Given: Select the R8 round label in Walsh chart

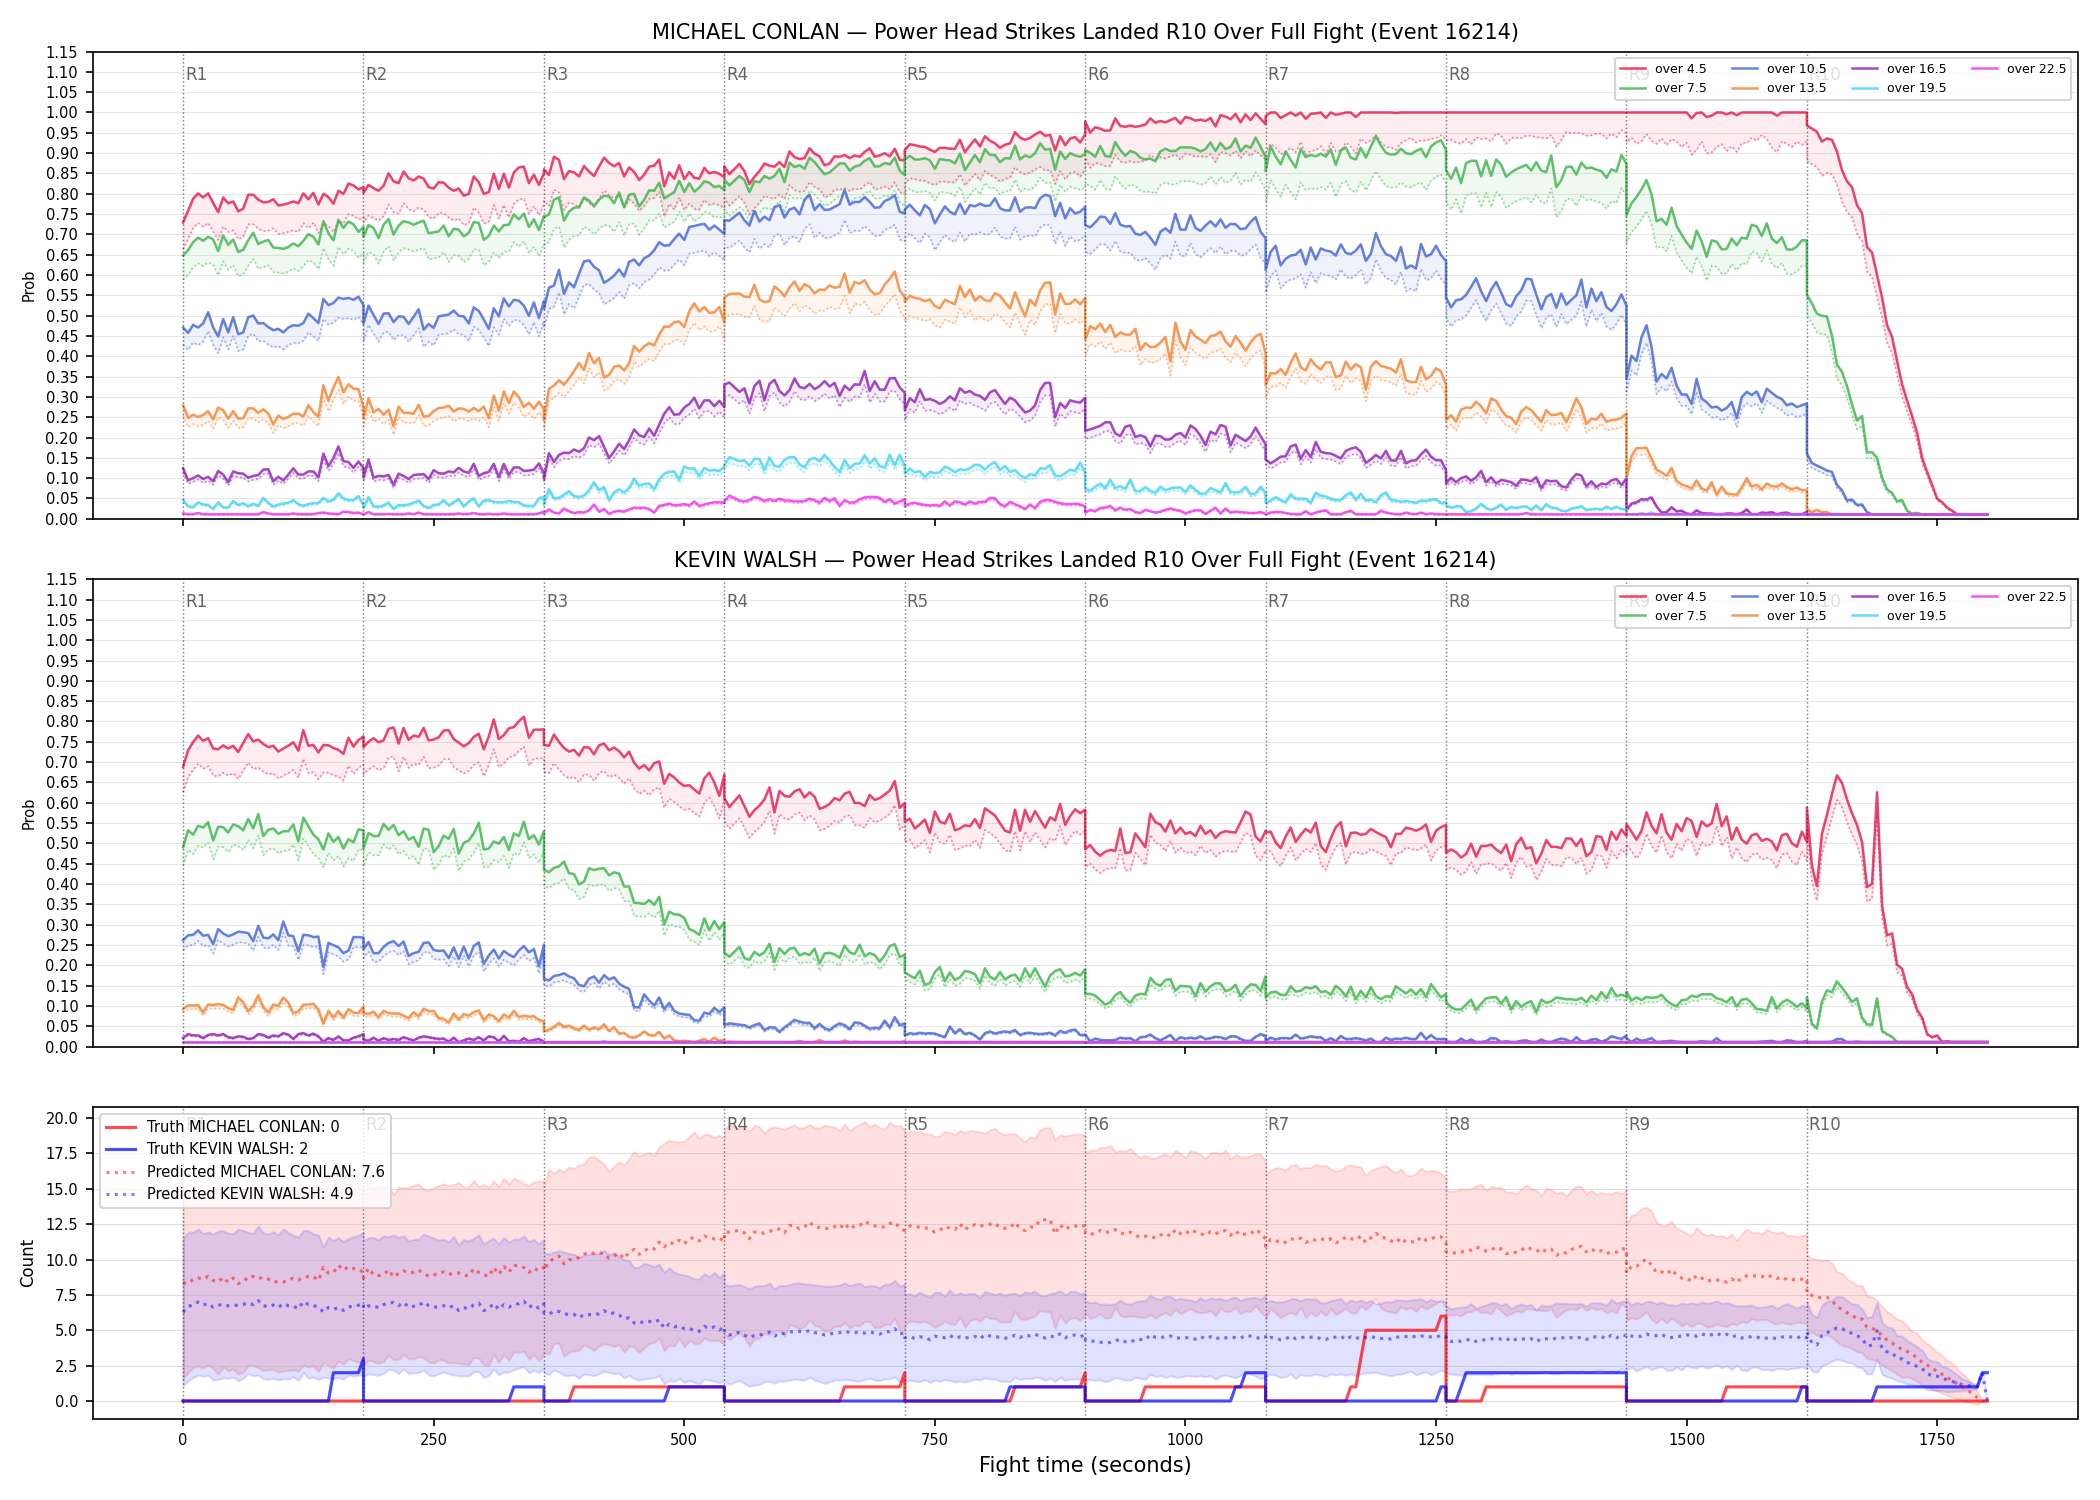Looking at the screenshot, I should coord(1459,601).
